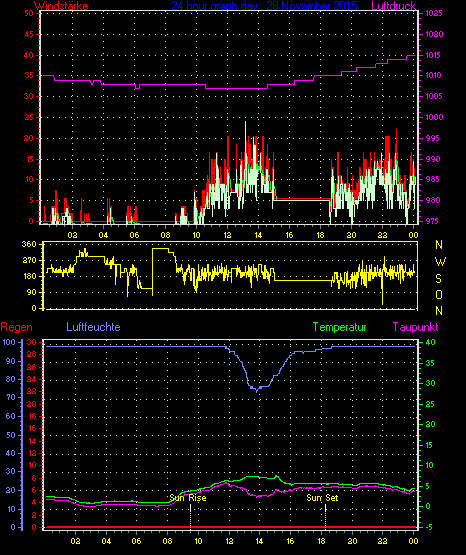This screenshot has height=555, width=466.
Task: Click the S compass direction letter
Action: pyautogui.click(x=439, y=279)
